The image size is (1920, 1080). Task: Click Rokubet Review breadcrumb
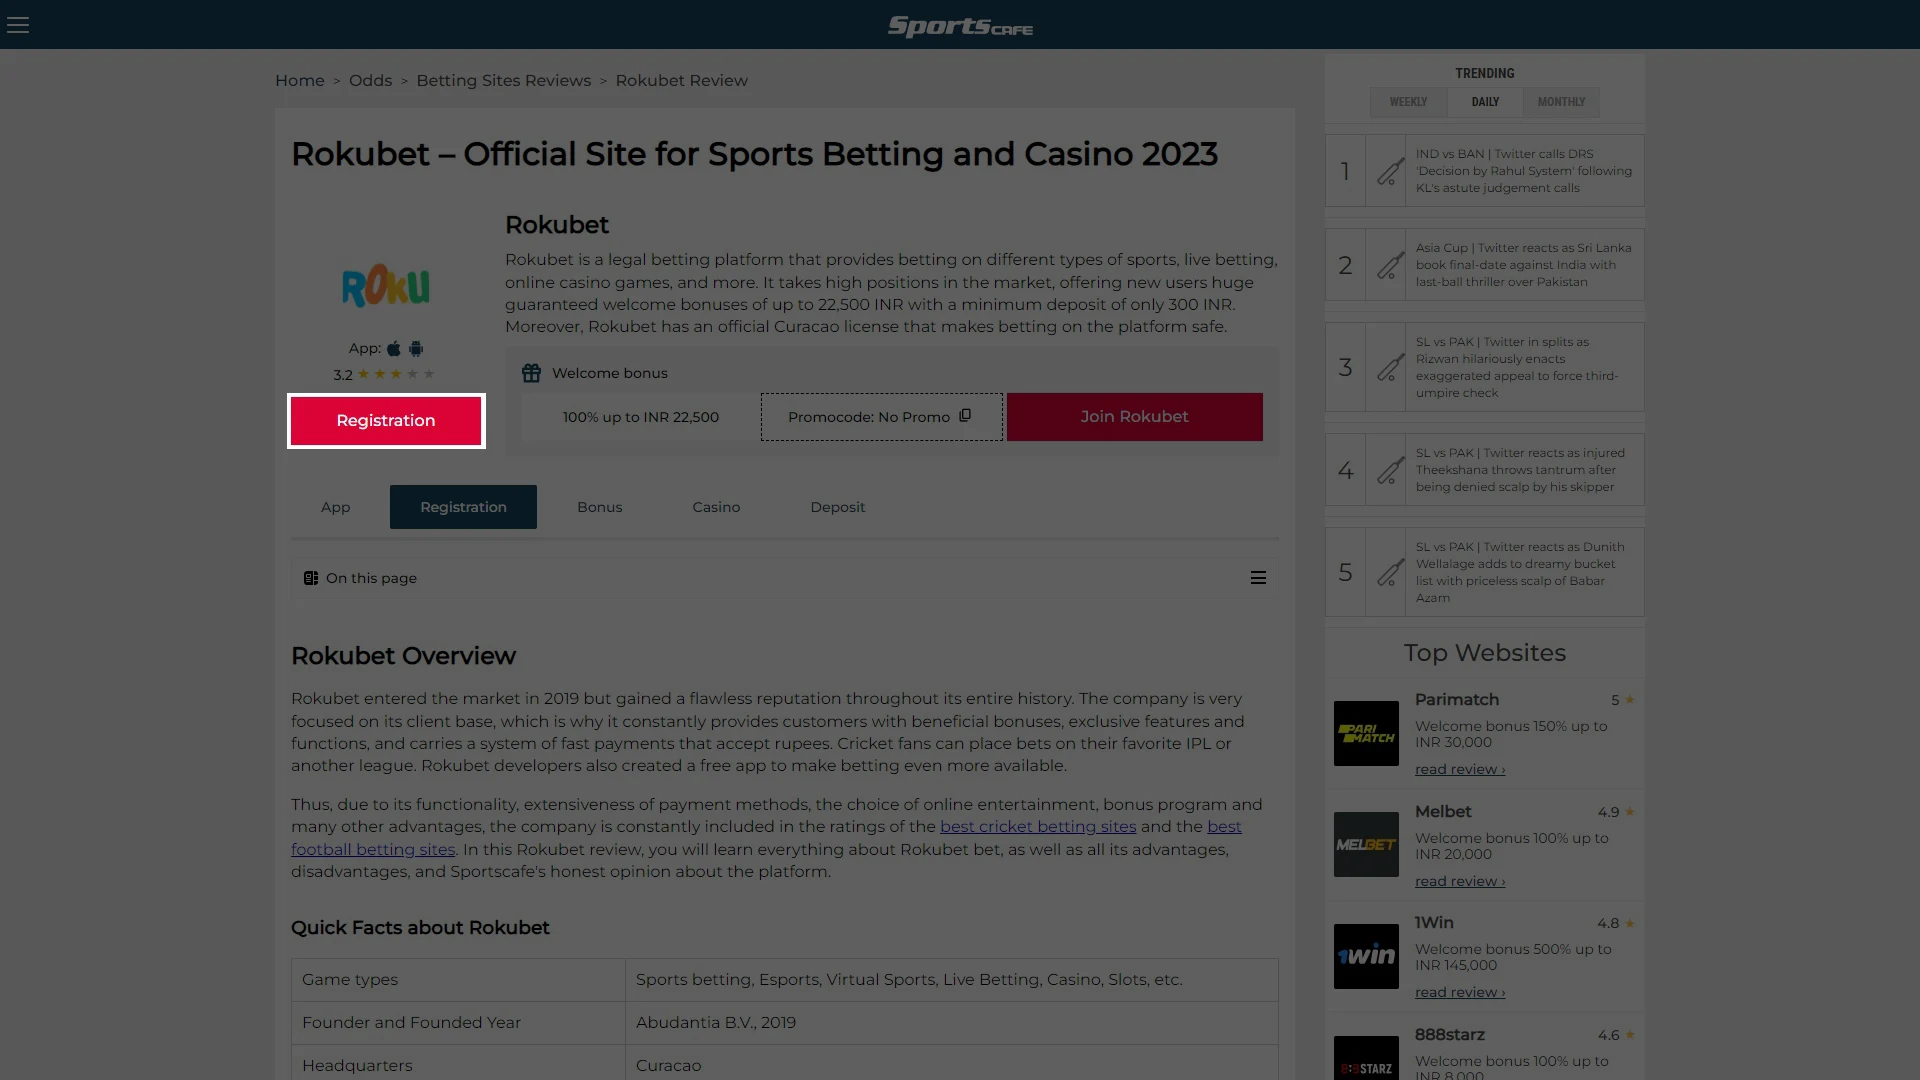[681, 81]
